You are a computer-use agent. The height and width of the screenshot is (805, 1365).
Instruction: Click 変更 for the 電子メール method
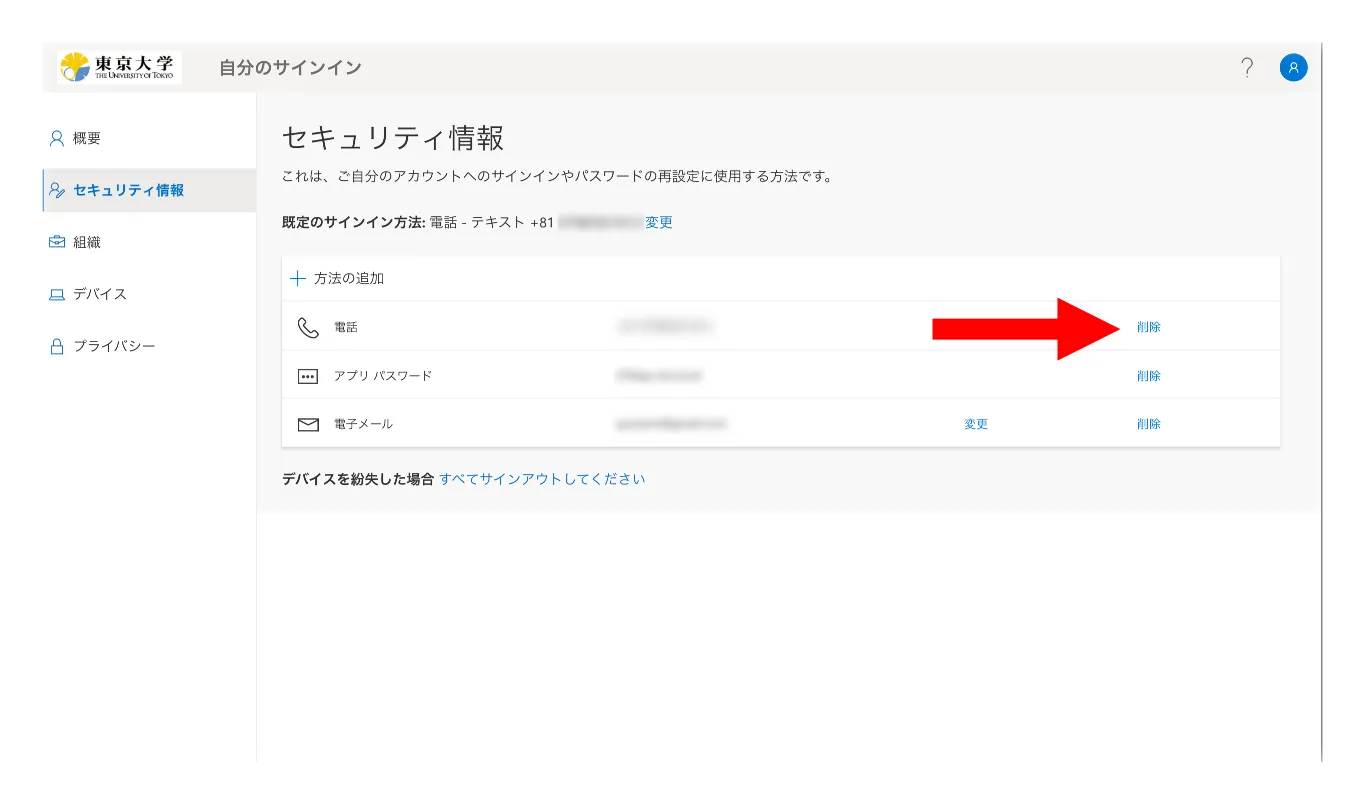point(975,424)
